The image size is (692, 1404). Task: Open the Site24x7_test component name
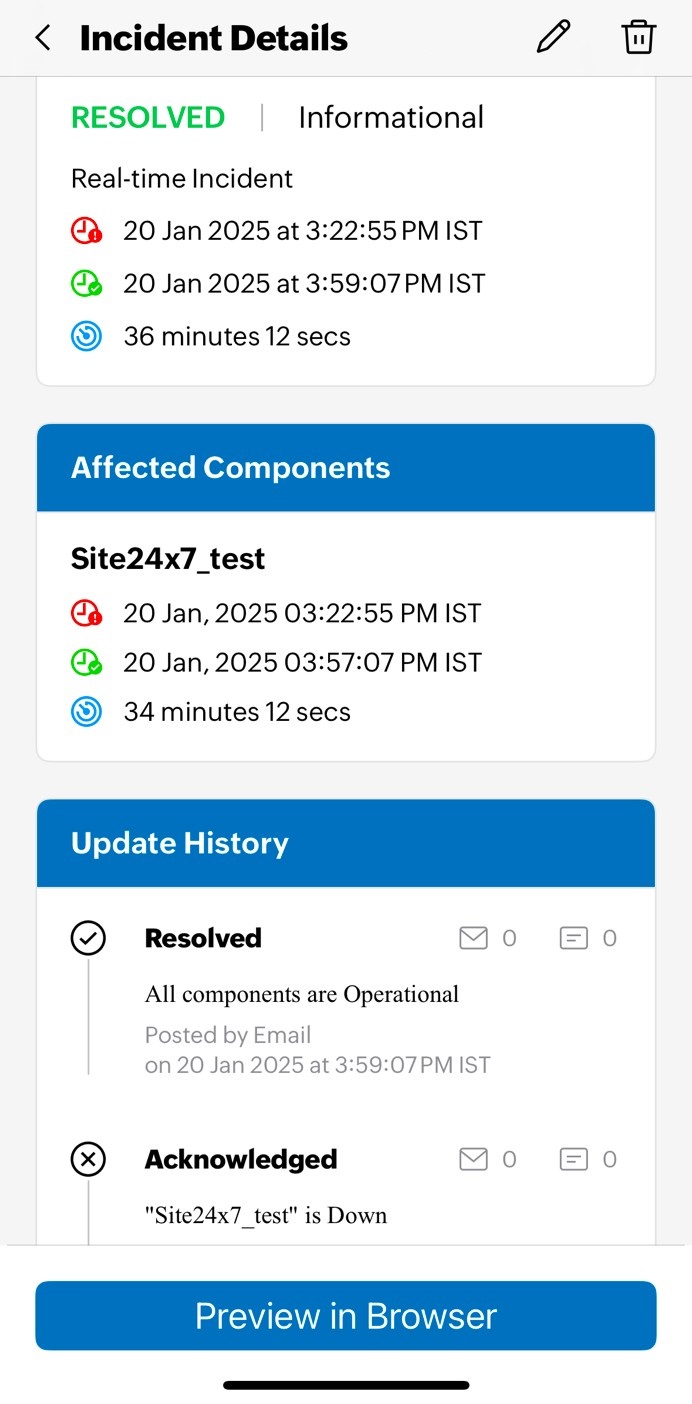pyautogui.click(x=168, y=559)
